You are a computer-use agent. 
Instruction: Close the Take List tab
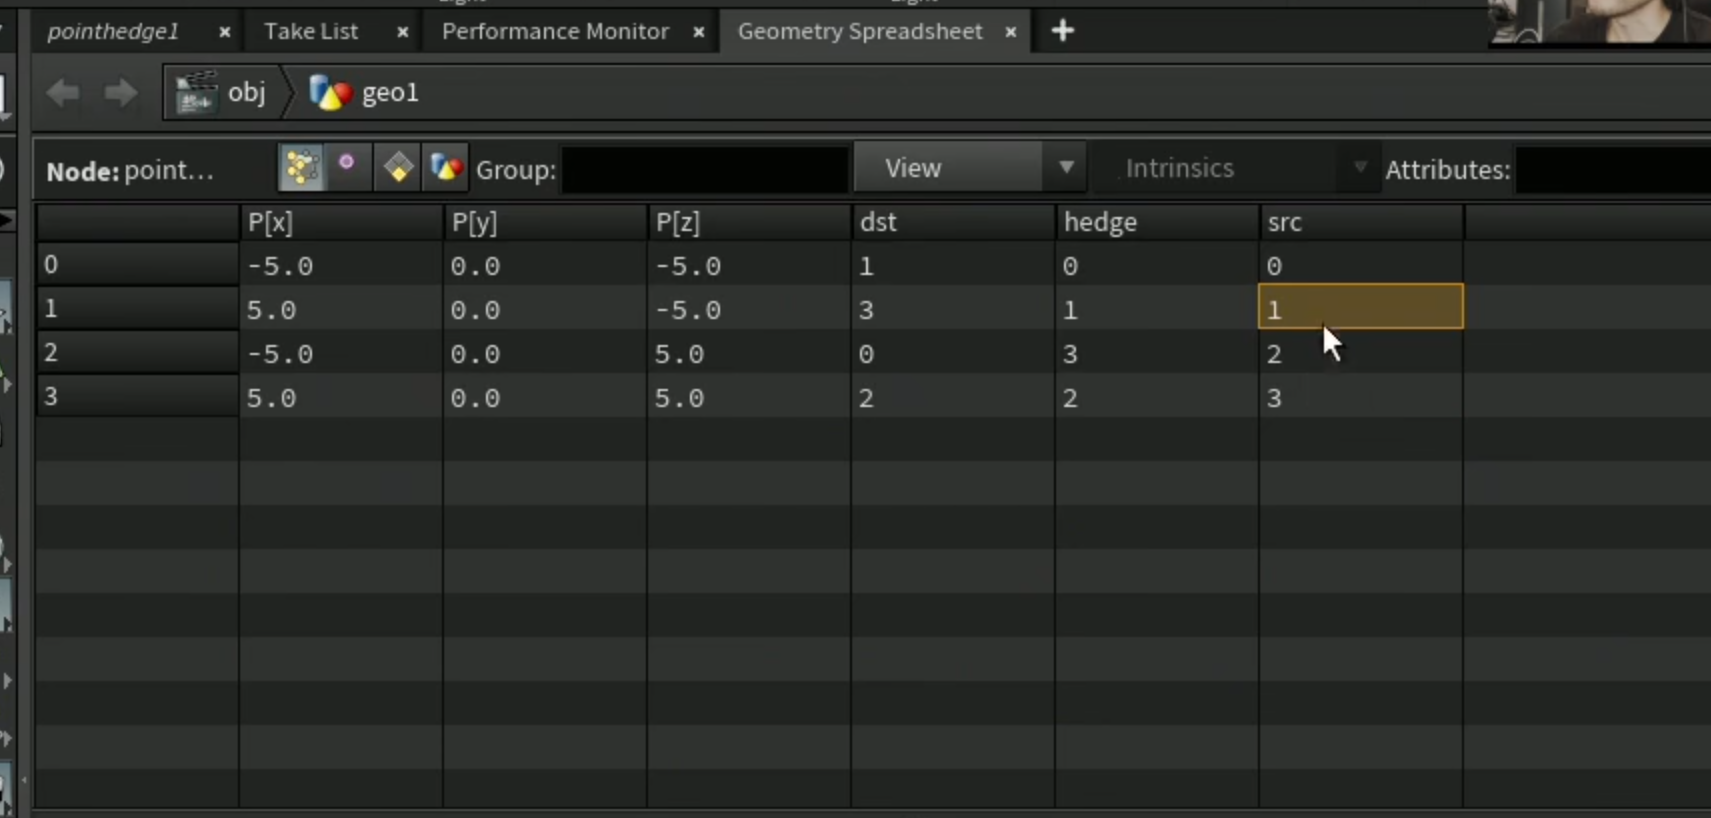pyautogui.click(x=403, y=32)
